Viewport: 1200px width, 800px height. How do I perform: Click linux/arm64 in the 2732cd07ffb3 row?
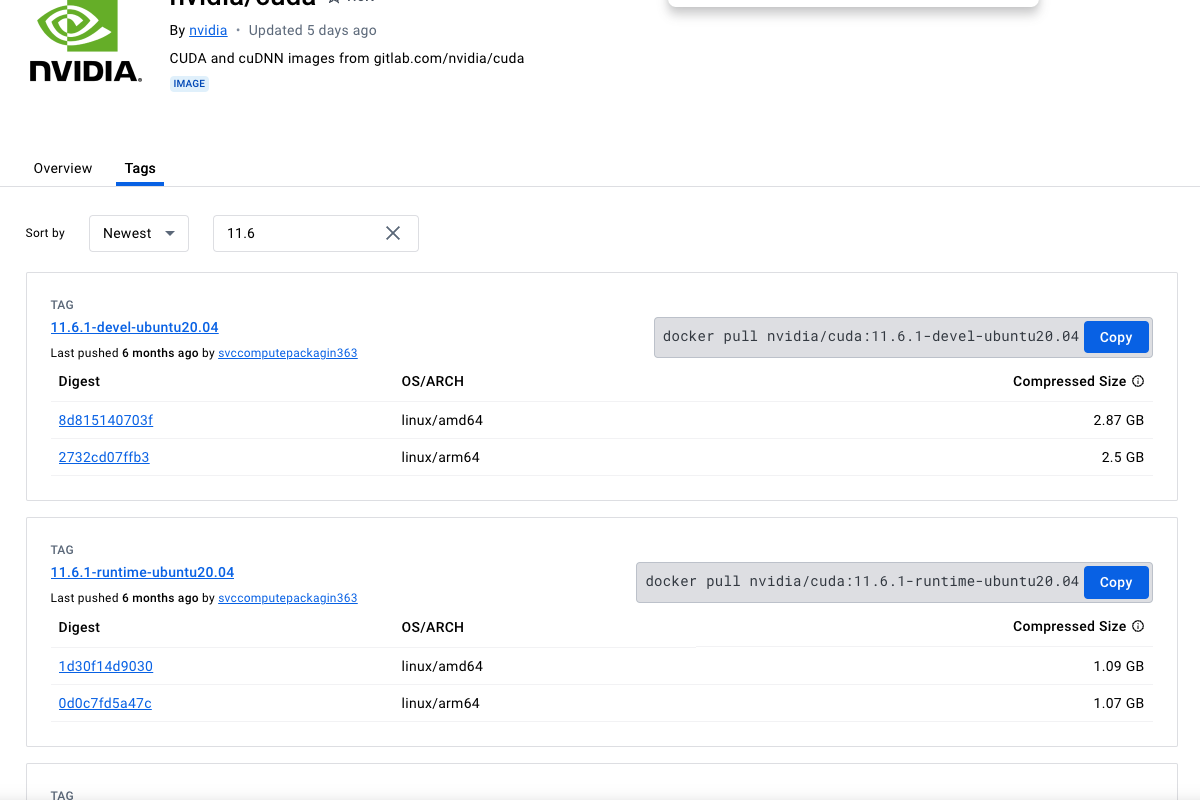pyautogui.click(x=441, y=457)
